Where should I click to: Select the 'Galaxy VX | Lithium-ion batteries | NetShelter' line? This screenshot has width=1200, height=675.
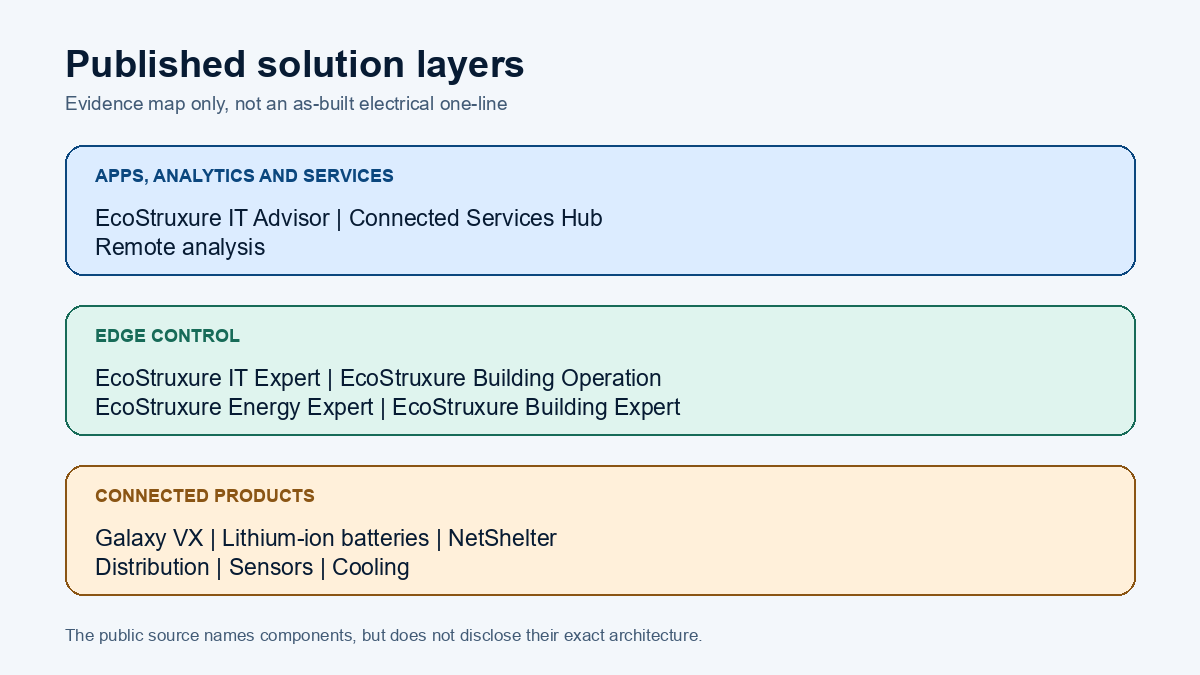point(326,538)
